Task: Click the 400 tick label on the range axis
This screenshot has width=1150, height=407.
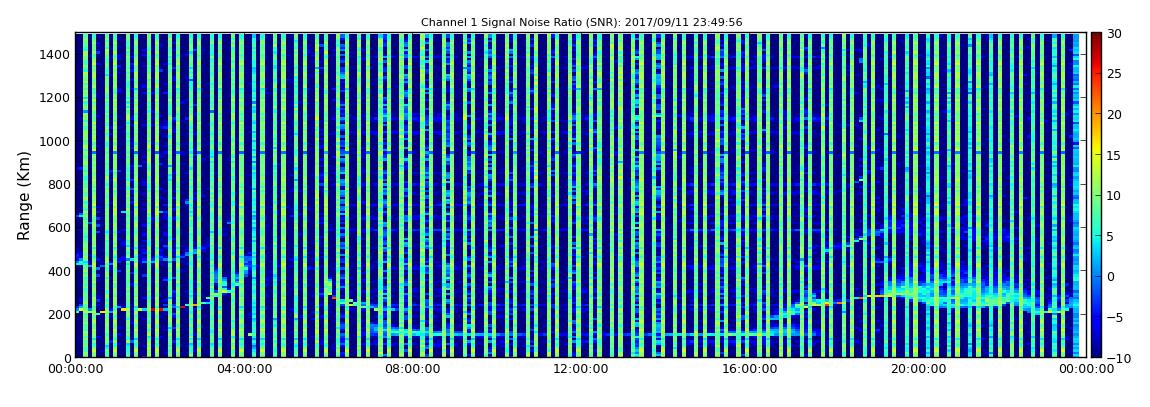Action: [59, 271]
